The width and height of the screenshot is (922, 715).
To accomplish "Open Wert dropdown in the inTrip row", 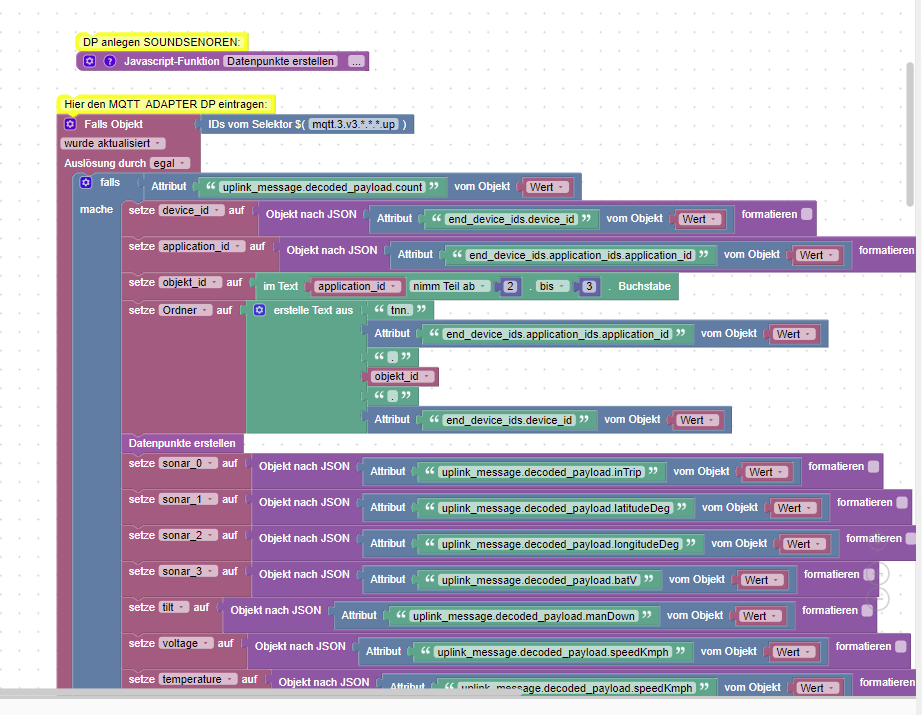I will pos(766,472).
